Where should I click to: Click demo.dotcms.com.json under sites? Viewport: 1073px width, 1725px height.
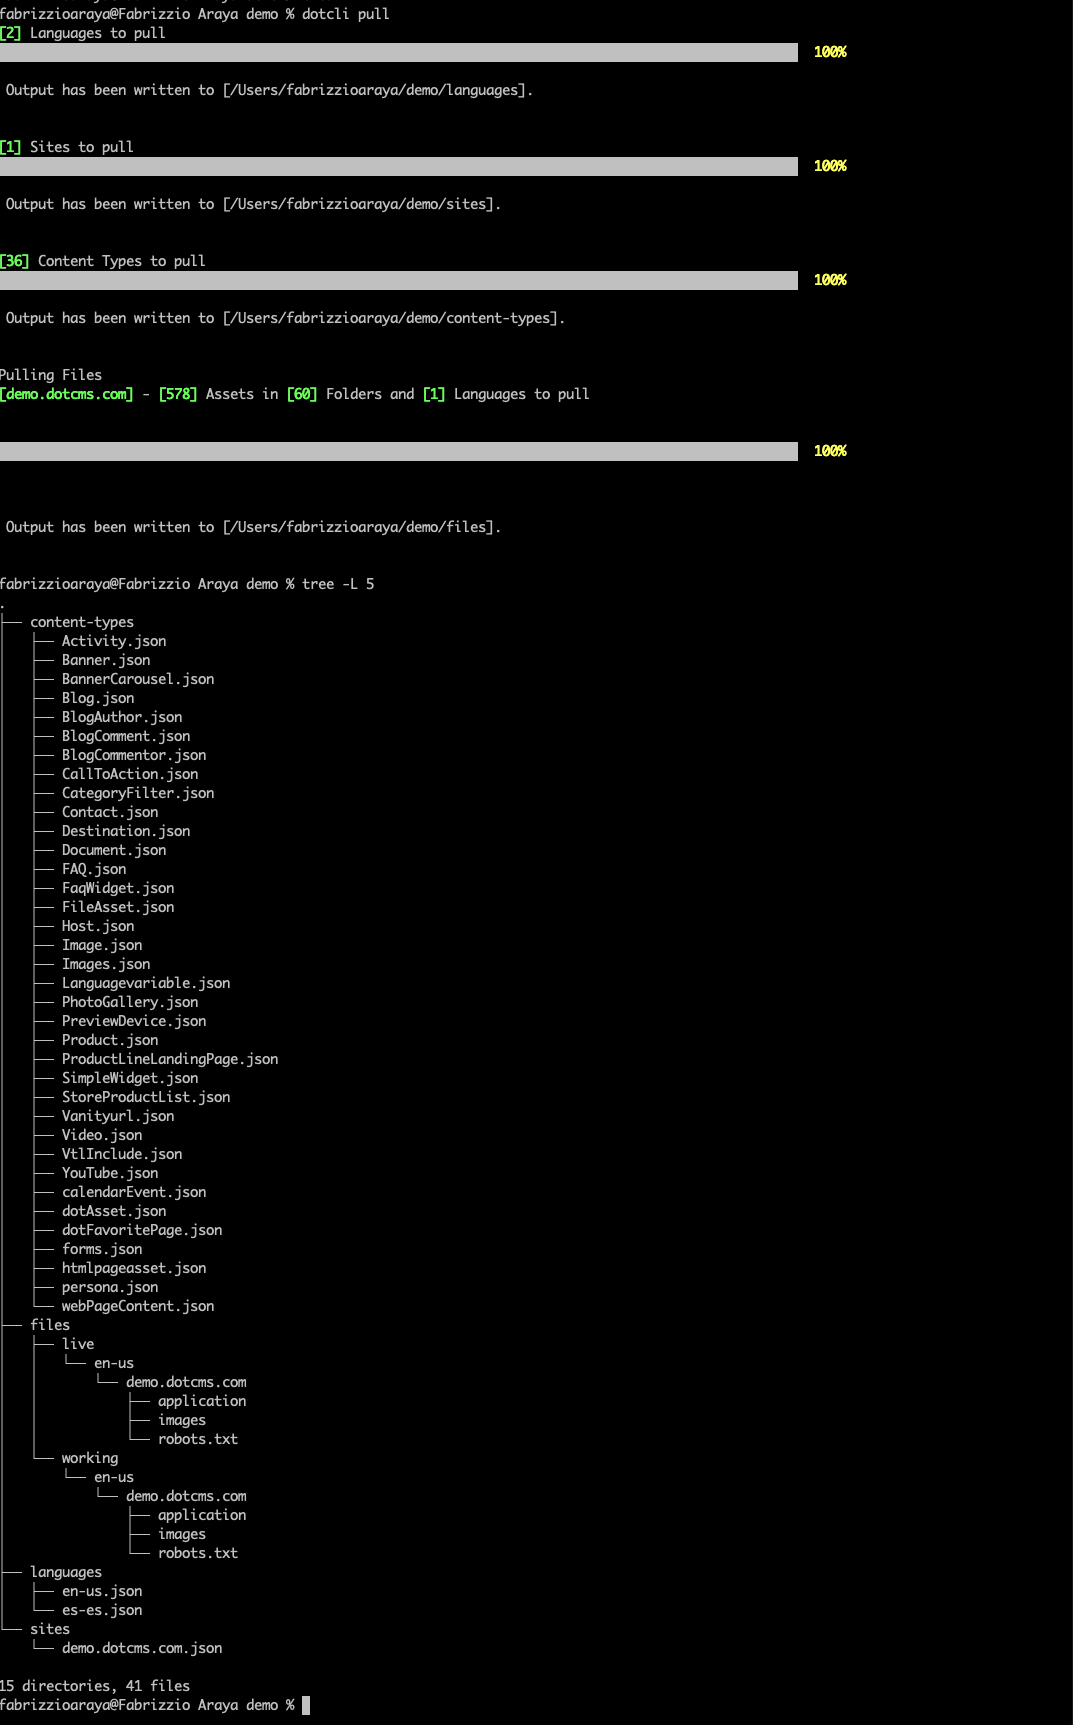pyautogui.click(x=142, y=1648)
